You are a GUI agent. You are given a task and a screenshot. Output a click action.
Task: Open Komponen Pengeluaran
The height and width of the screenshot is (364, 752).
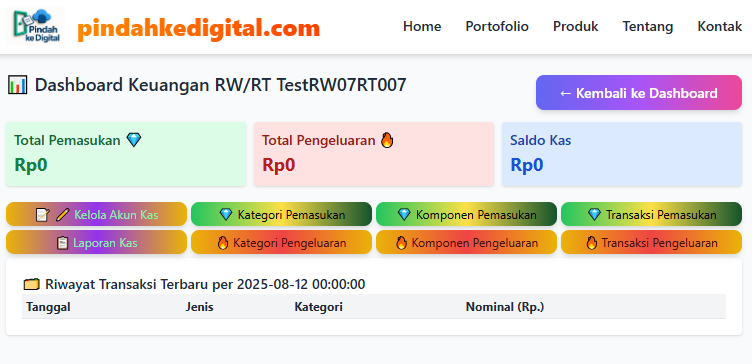tap(466, 242)
